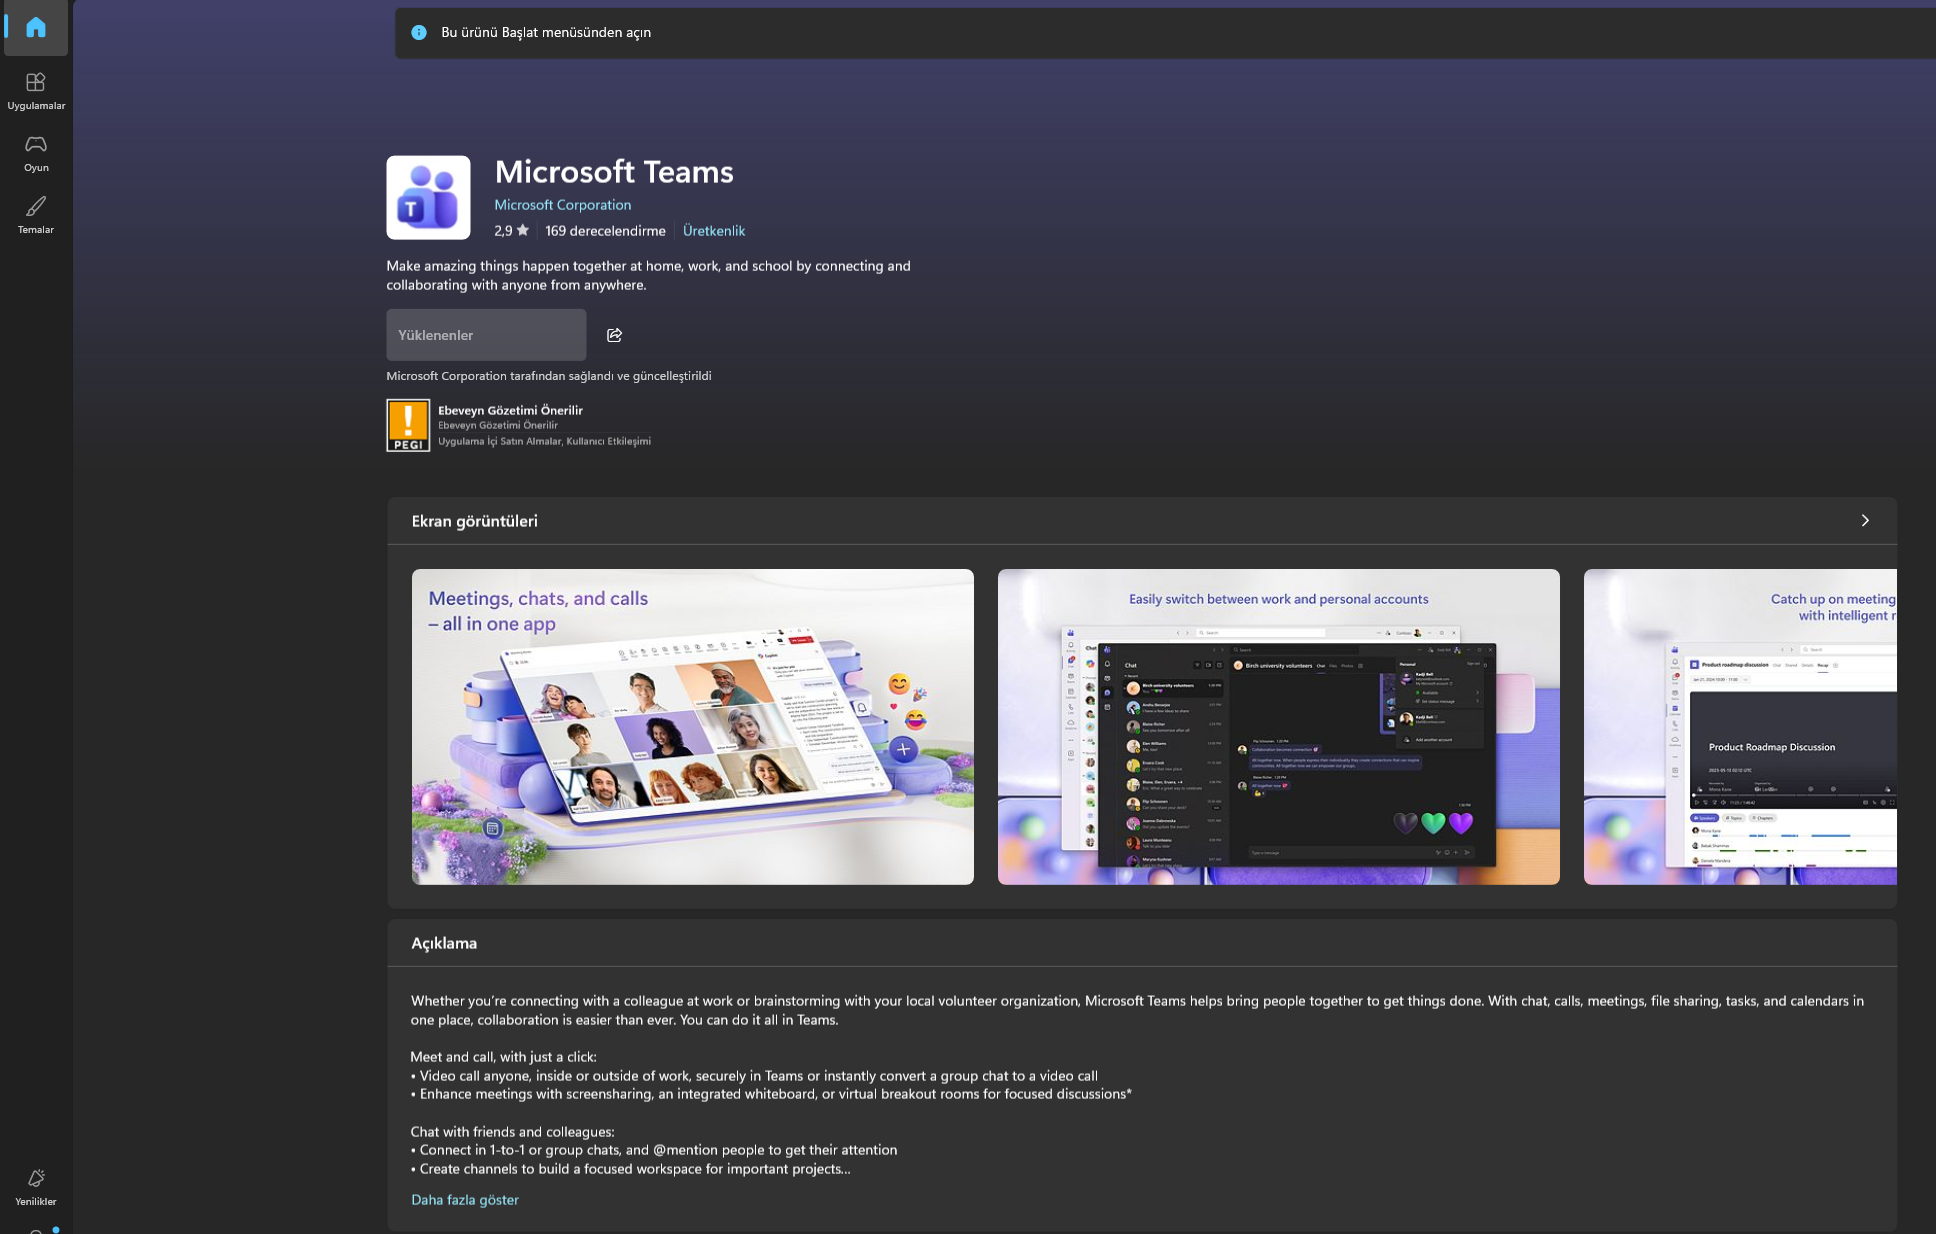
Task: Open Oyun section in sidebar
Action: coord(36,152)
